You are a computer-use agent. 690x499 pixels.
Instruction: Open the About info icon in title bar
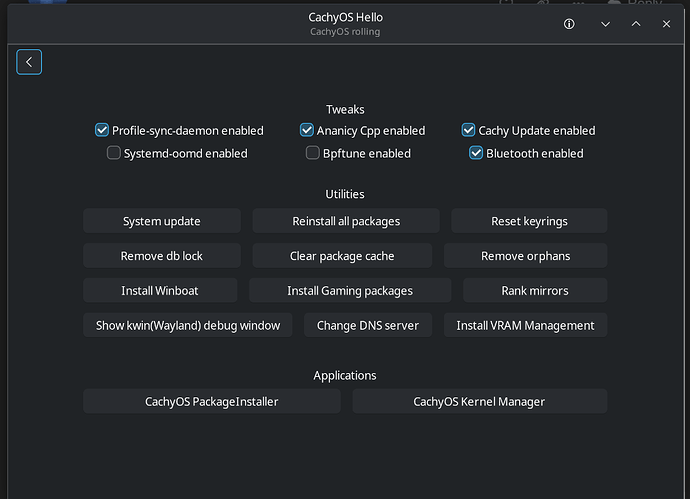click(x=569, y=24)
